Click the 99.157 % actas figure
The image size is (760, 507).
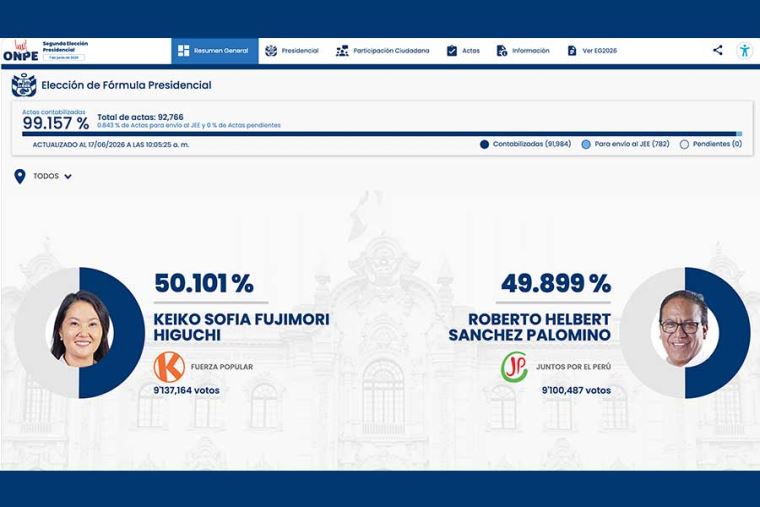[56, 123]
